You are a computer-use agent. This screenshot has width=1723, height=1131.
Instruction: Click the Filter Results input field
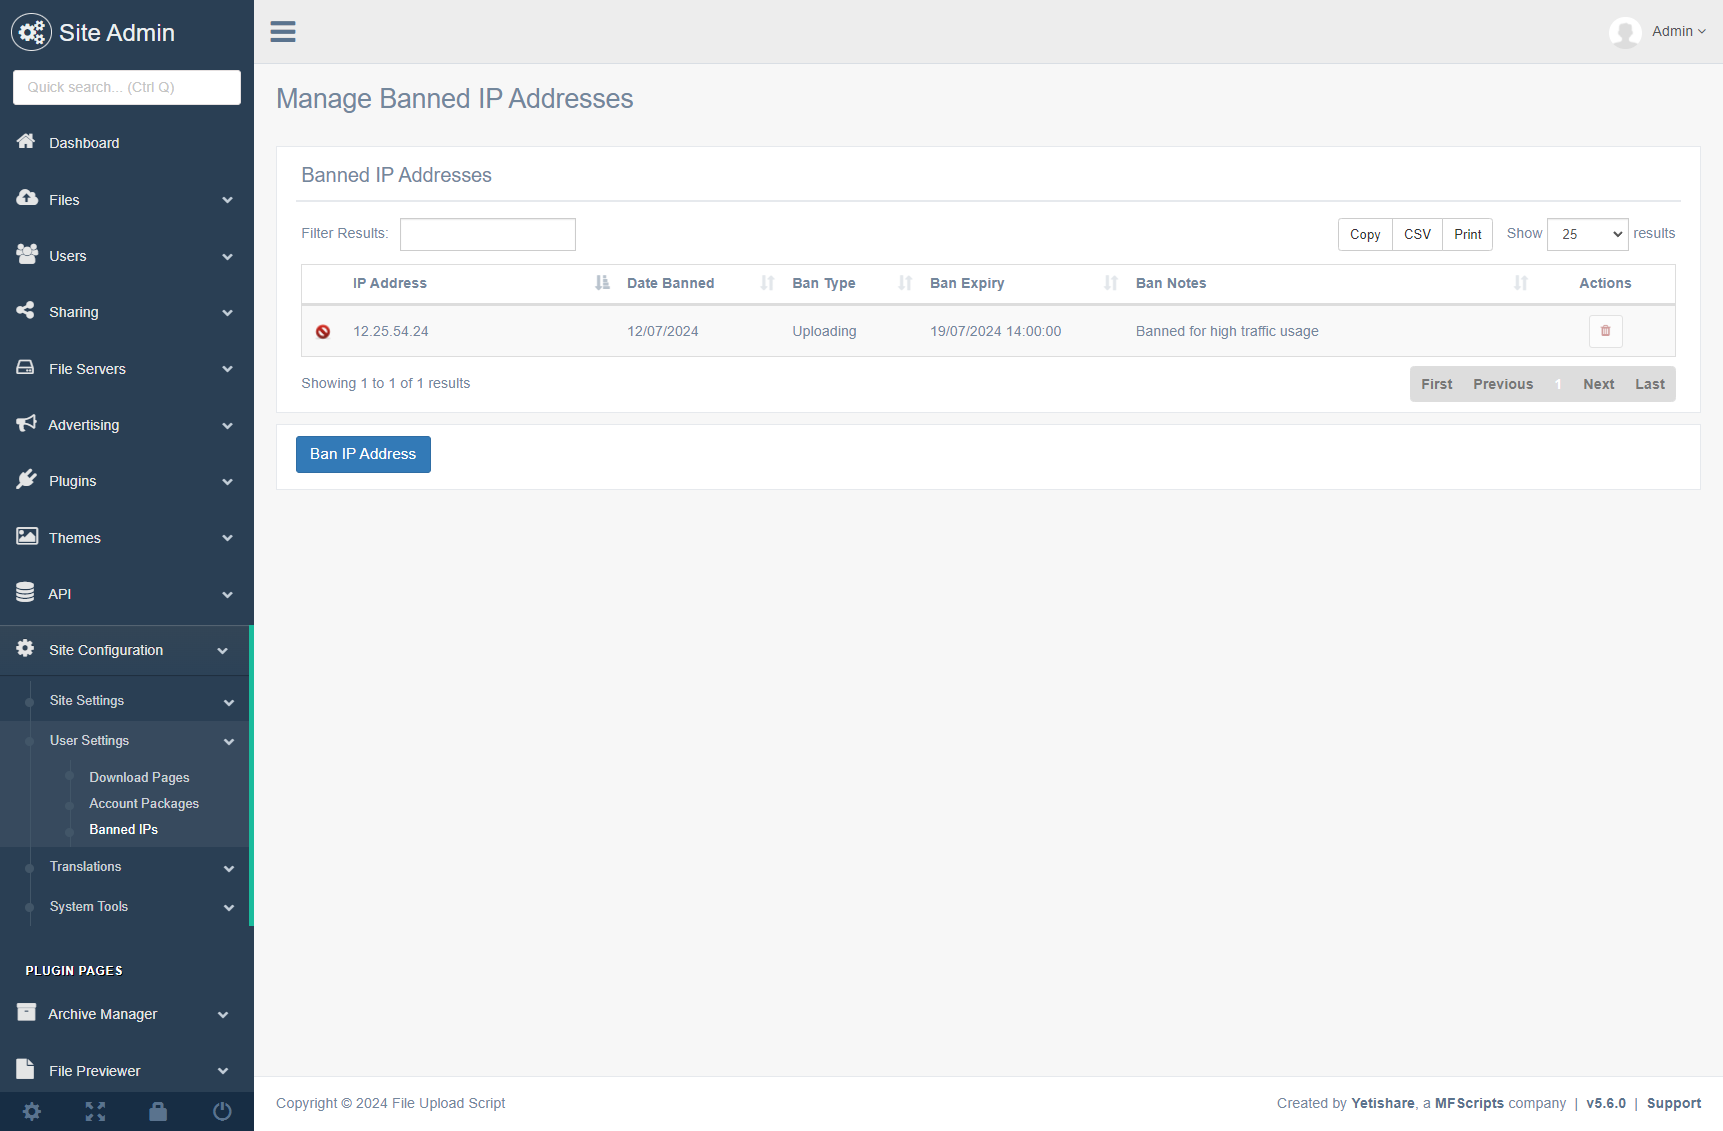pyautogui.click(x=487, y=234)
